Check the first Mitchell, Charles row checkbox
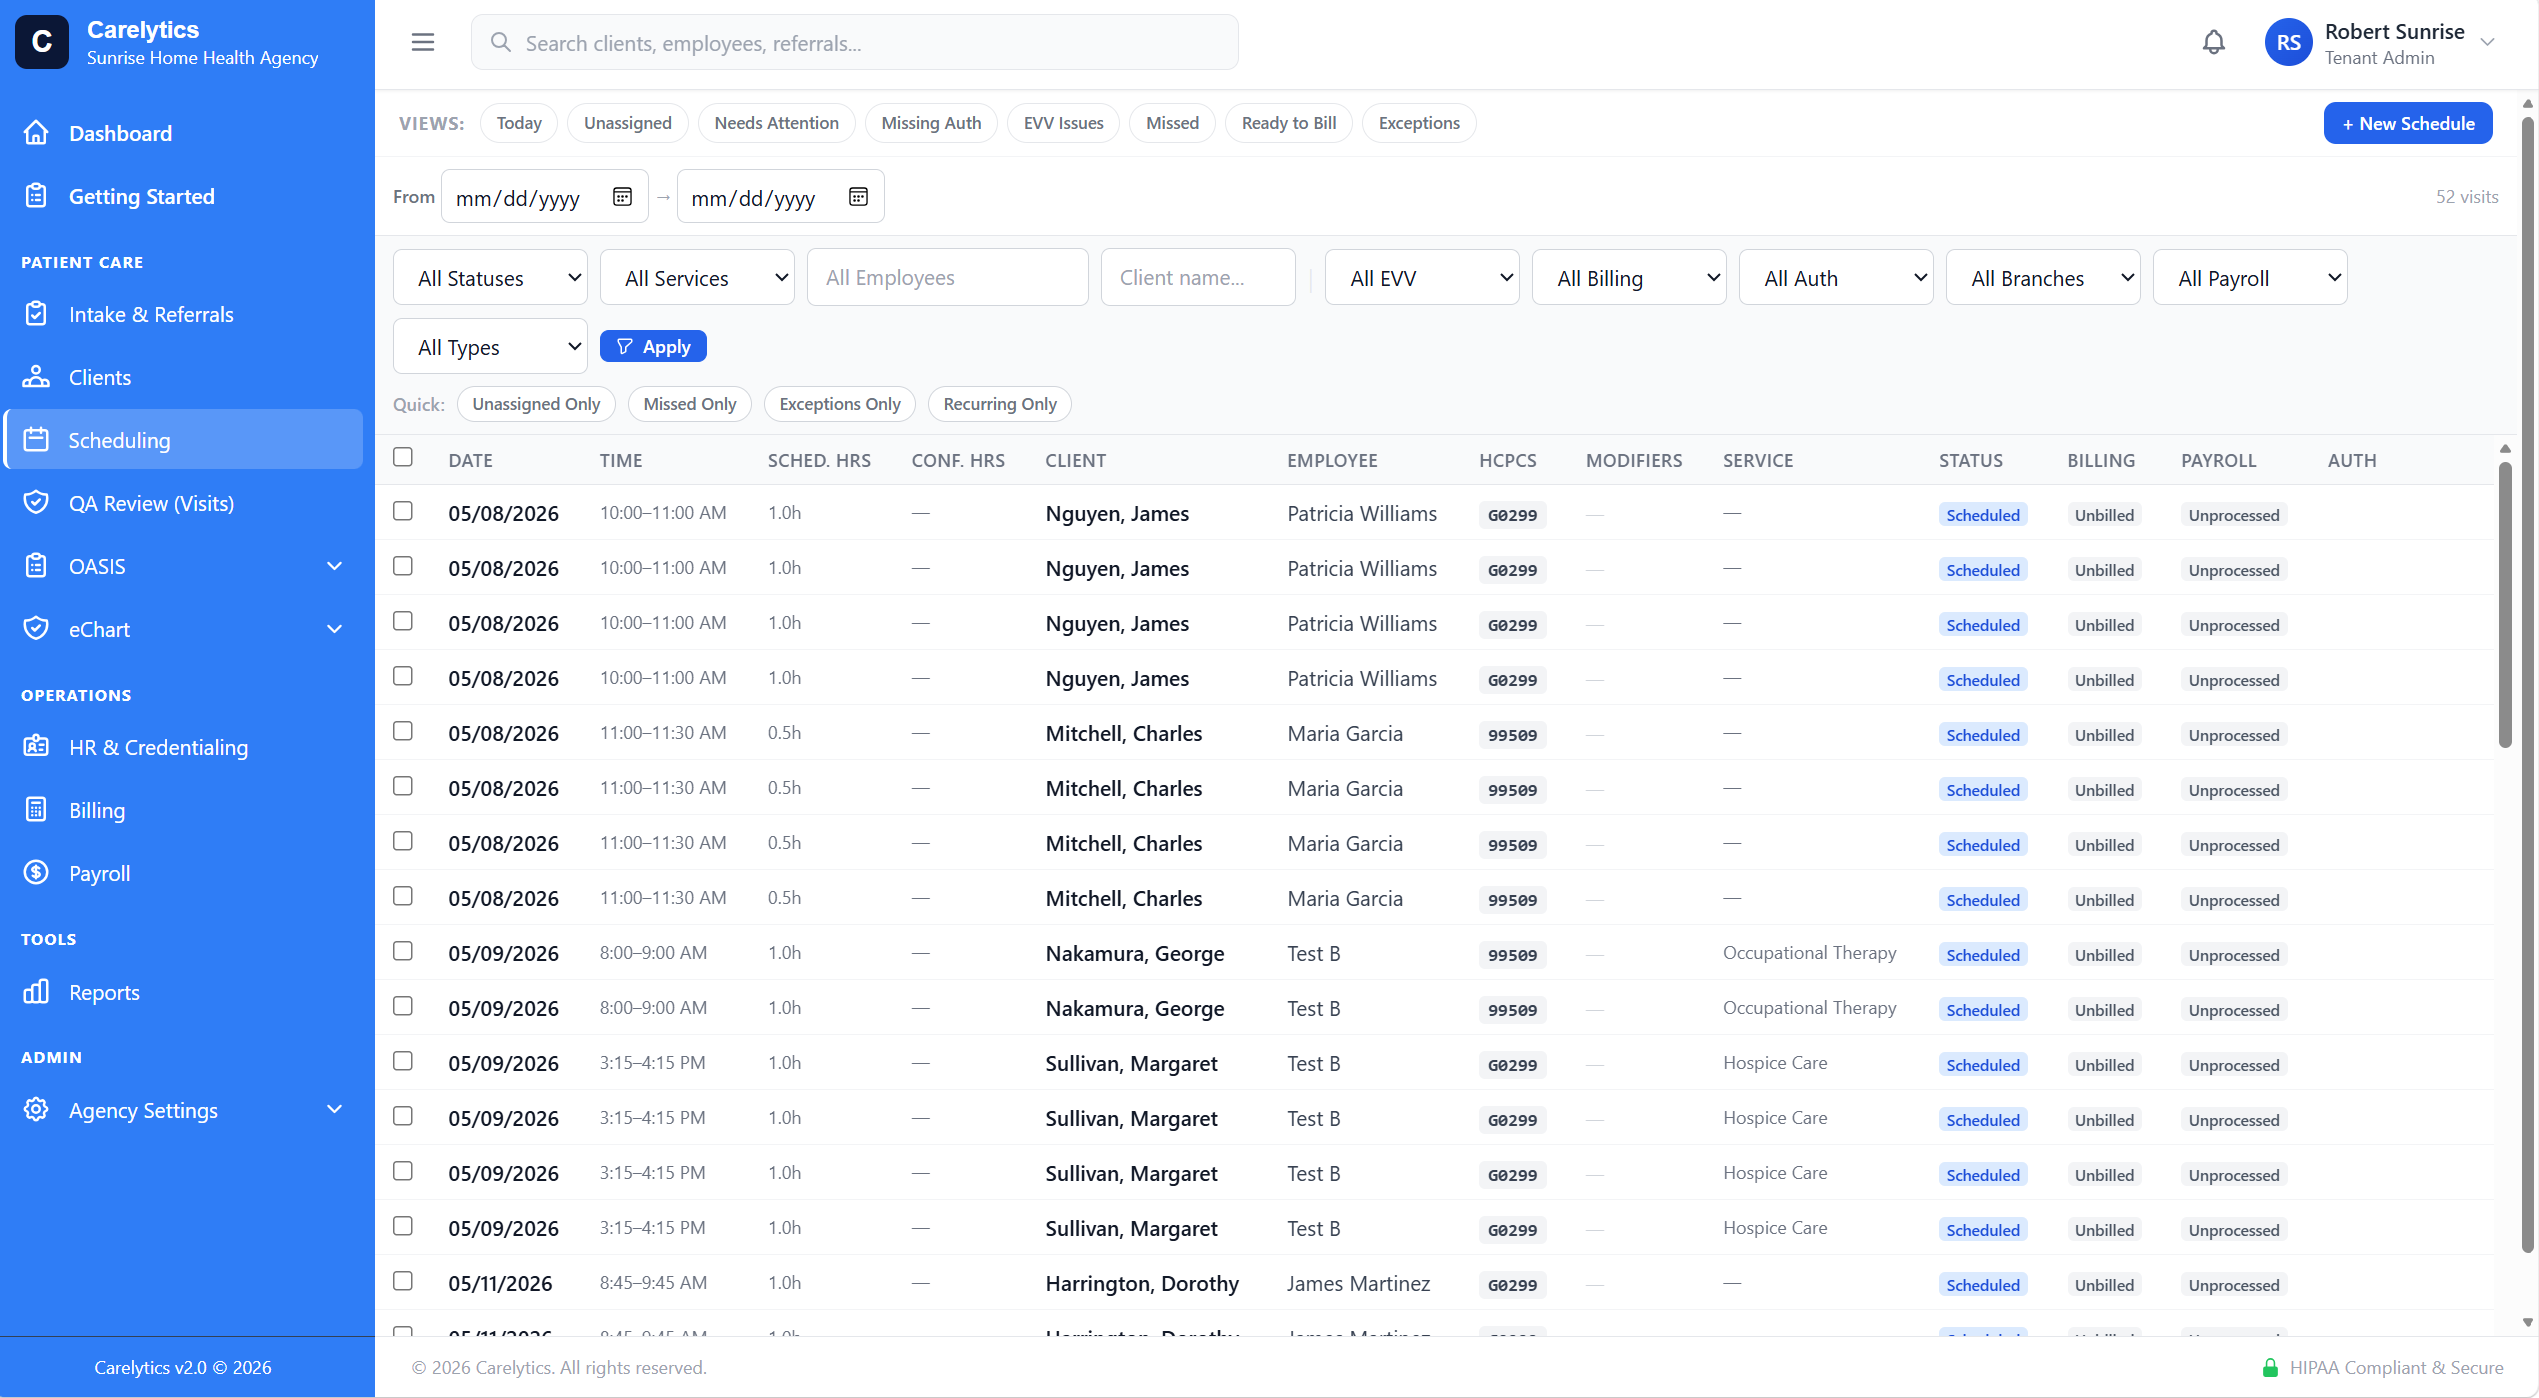Screen dimensions: 2539x1398 [403, 731]
